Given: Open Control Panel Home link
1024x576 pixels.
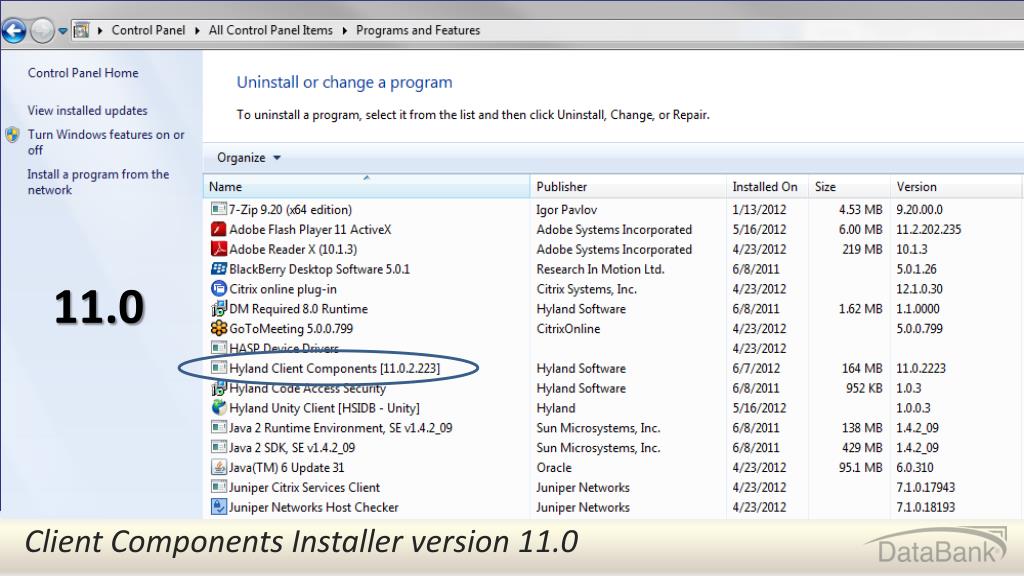Looking at the screenshot, I should (83, 73).
